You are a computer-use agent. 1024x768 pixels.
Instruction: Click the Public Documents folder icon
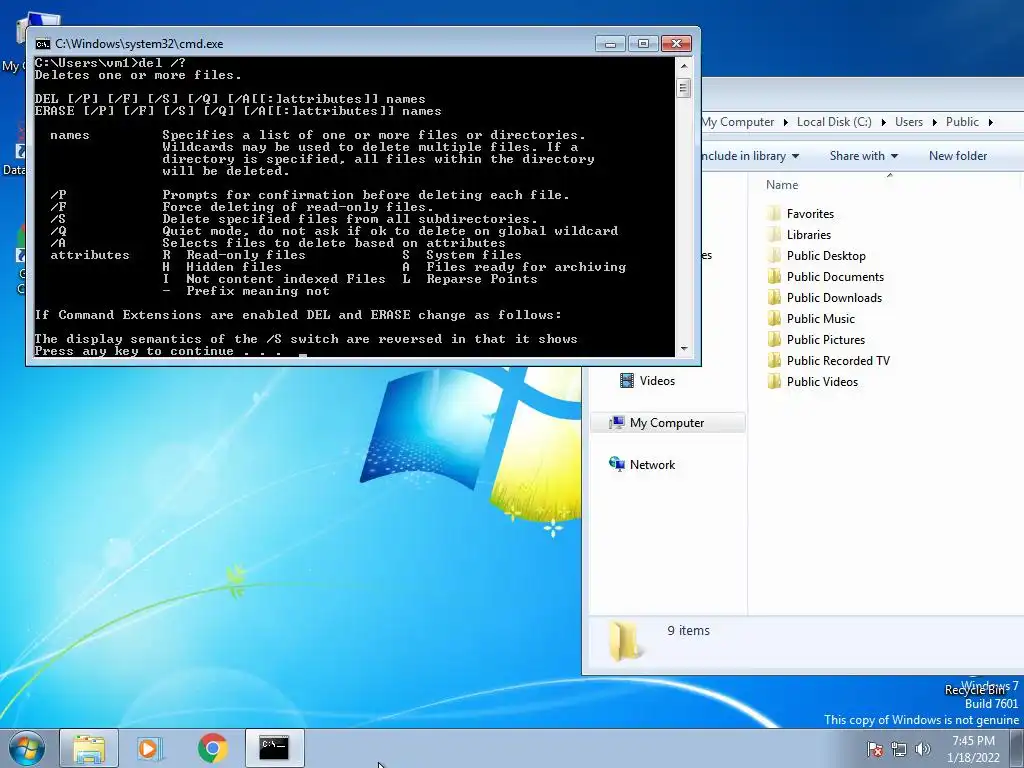click(x=774, y=276)
